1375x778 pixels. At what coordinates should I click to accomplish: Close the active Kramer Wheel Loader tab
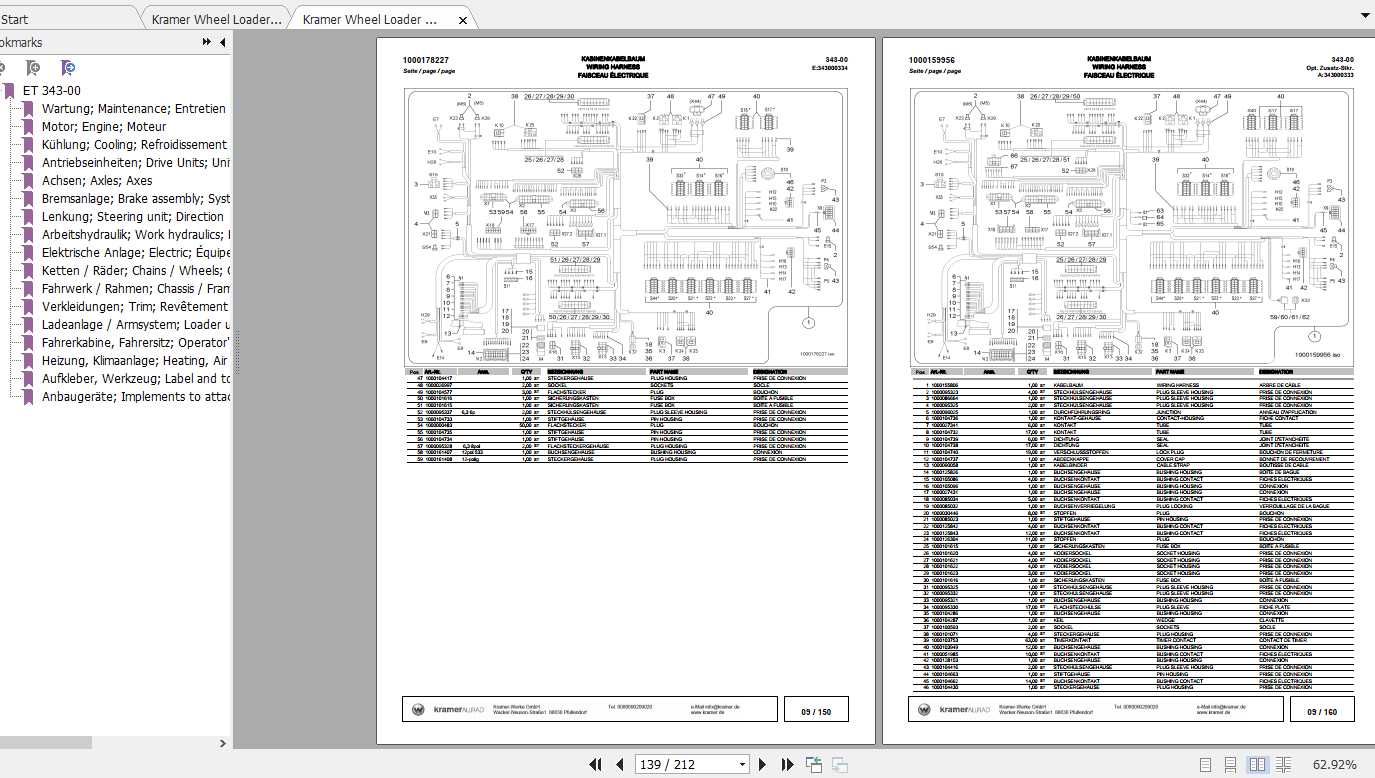click(462, 19)
